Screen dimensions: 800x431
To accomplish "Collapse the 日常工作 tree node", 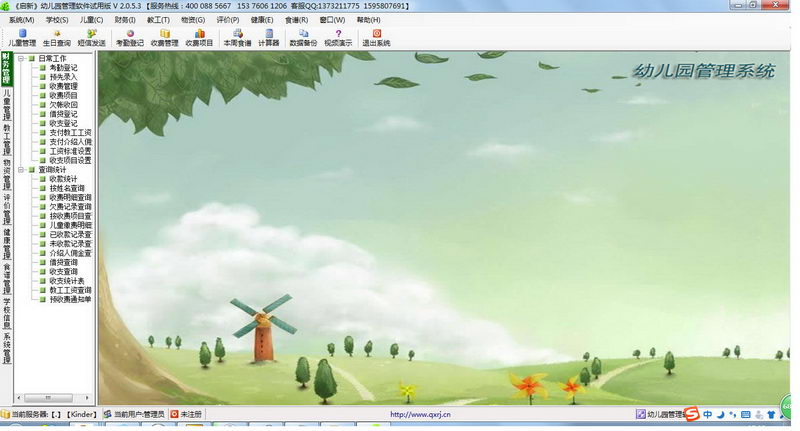I will coord(21,59).
